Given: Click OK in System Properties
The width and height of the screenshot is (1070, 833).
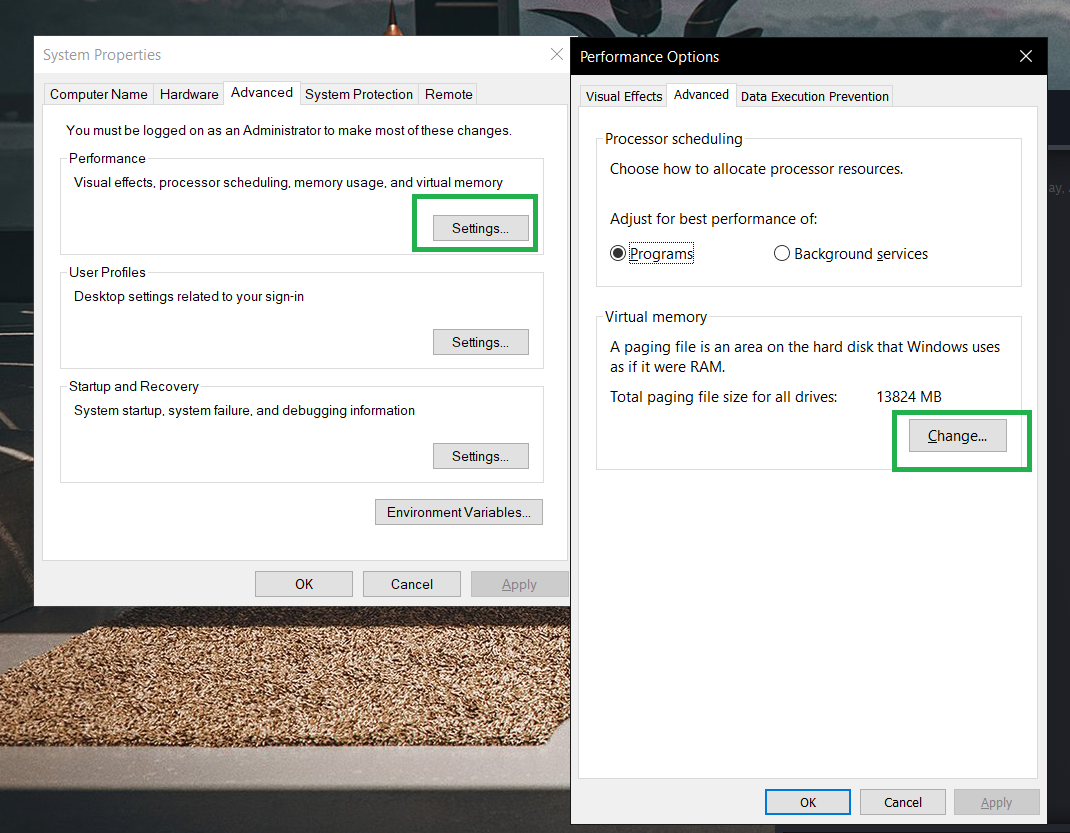Looking at the screenshot, I should pyautogui.click(x=303, y=583).
